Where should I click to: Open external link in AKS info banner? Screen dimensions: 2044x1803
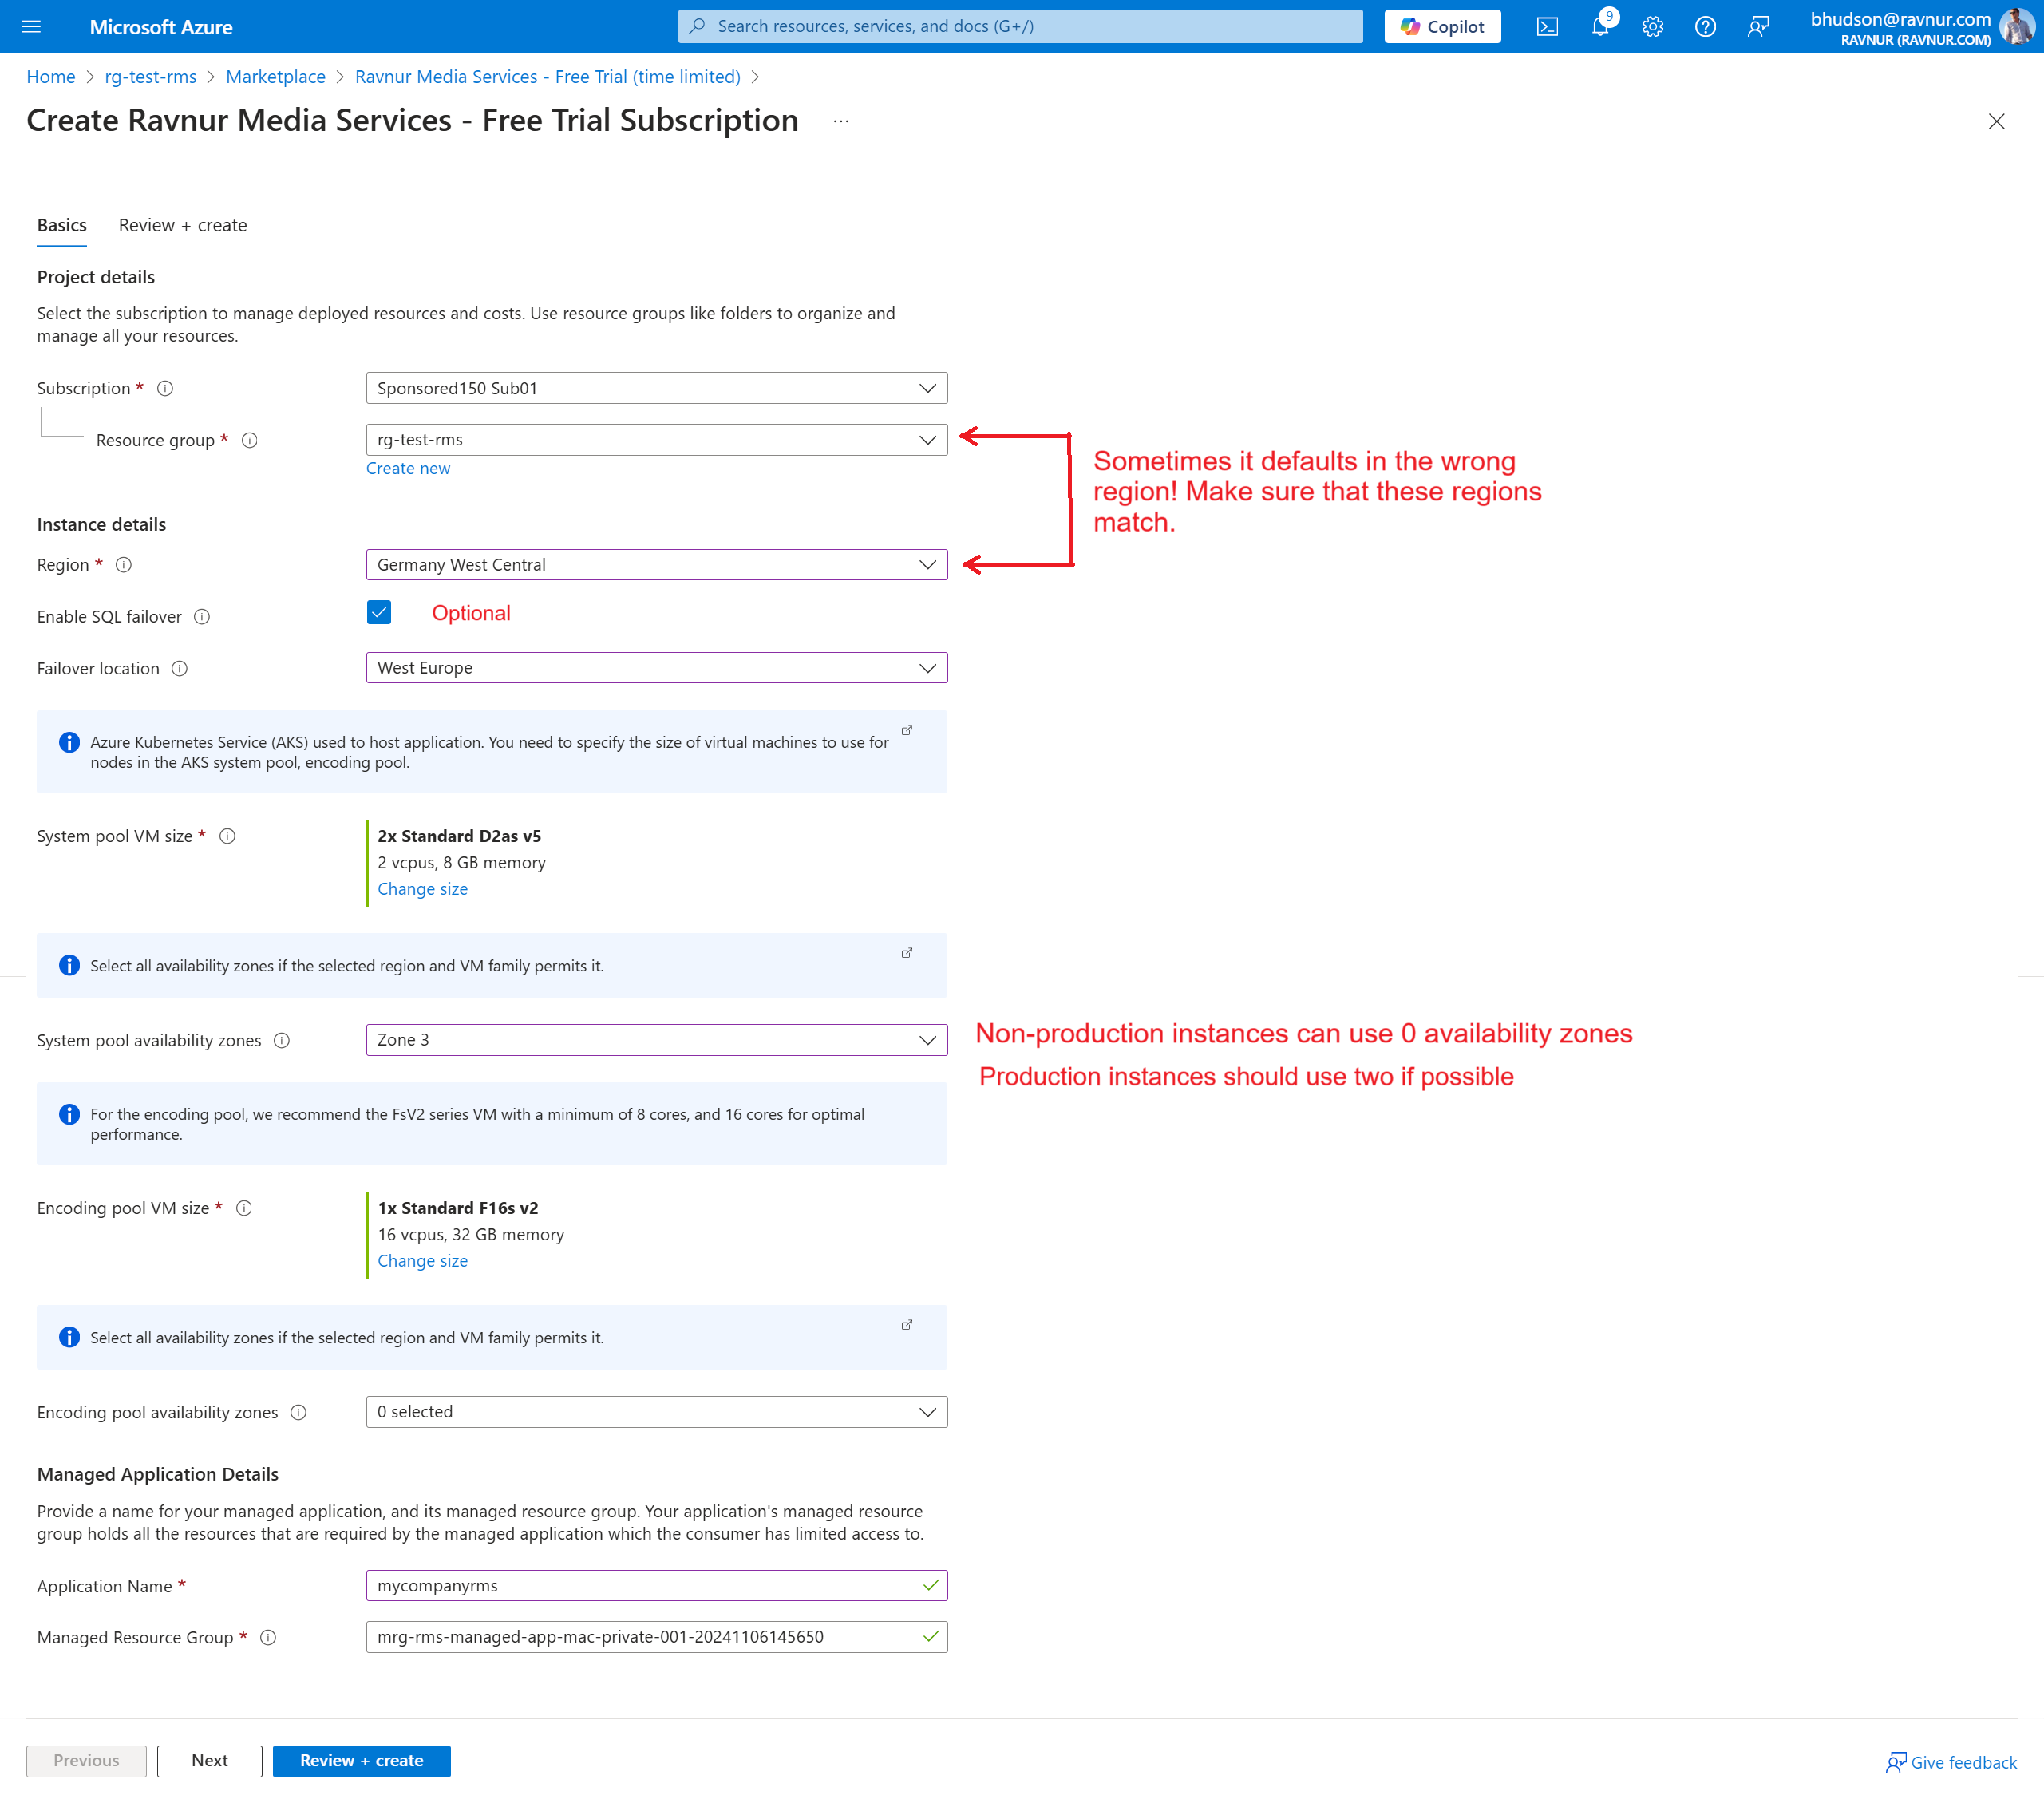pyautogui.click(x=907, y=730)
